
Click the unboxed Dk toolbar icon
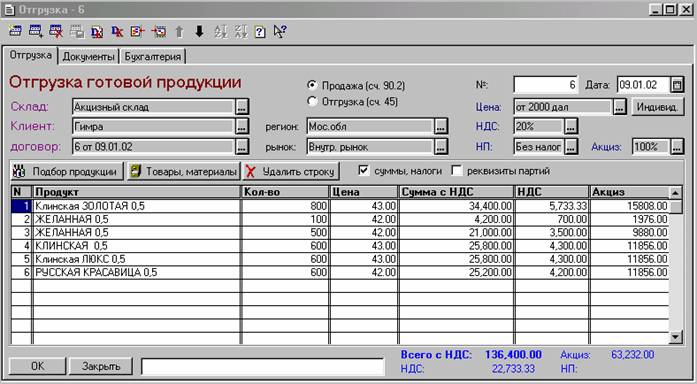coord(117,31)
